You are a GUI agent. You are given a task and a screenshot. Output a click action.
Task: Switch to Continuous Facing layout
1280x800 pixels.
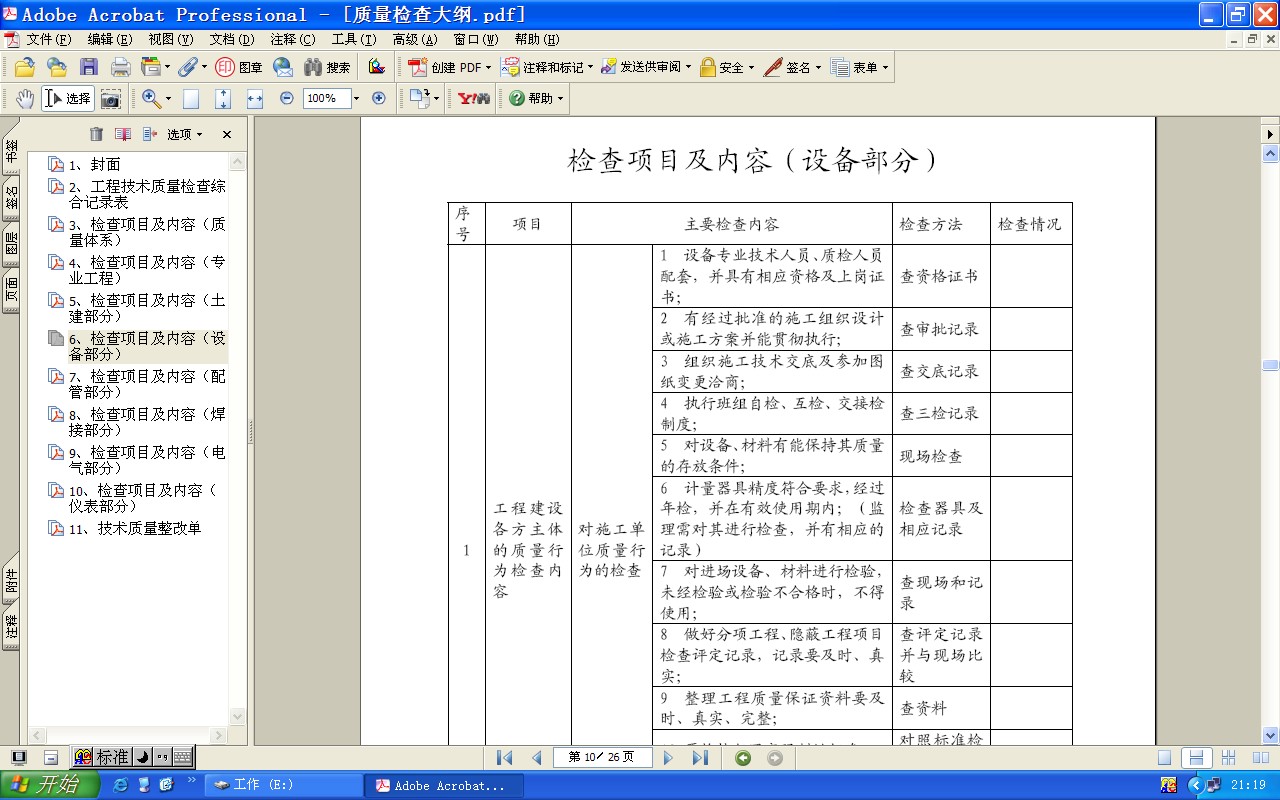[1228, 758]
